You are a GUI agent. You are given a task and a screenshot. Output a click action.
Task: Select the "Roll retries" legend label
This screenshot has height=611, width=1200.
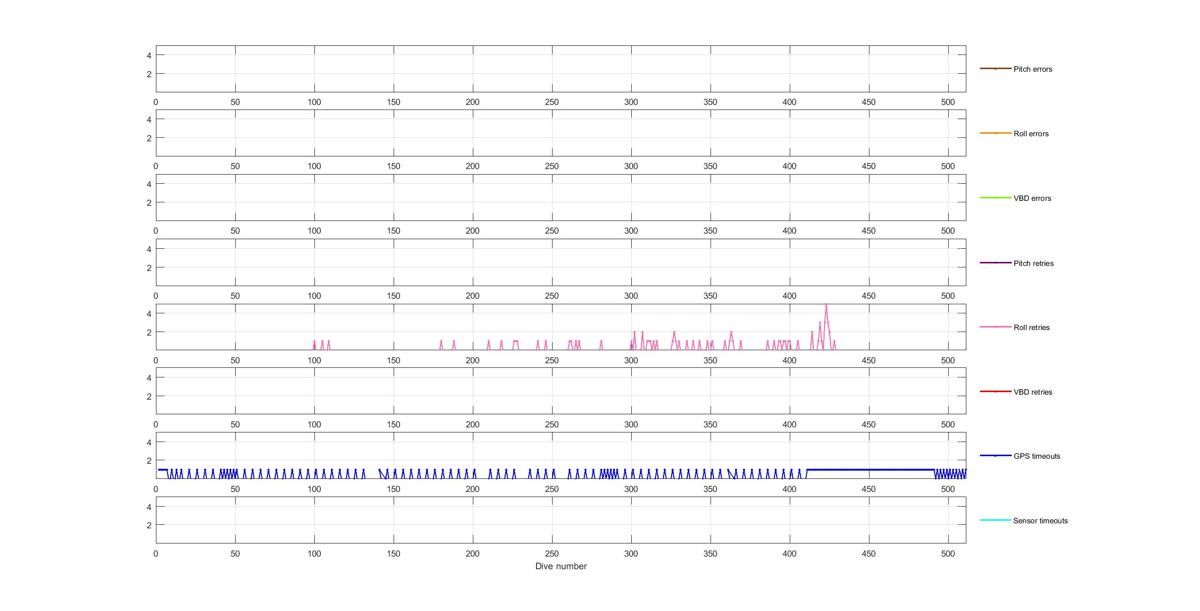click(x=1031, y=327)
